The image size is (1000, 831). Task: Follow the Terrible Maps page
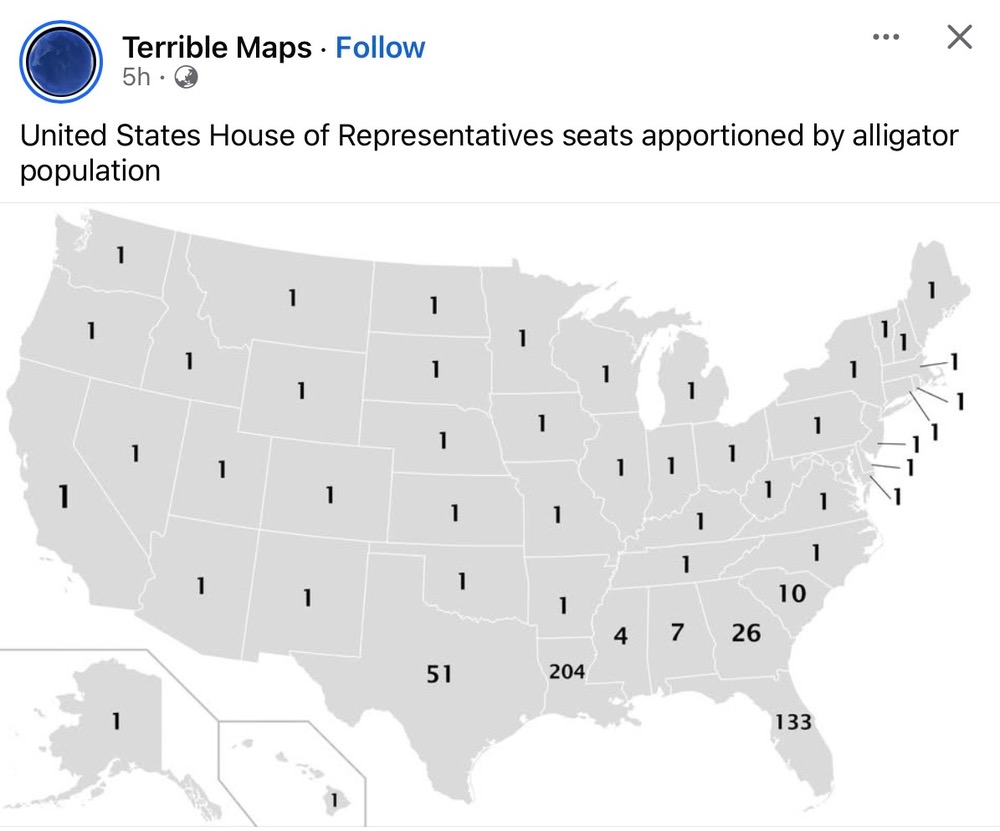pos(380,47)
